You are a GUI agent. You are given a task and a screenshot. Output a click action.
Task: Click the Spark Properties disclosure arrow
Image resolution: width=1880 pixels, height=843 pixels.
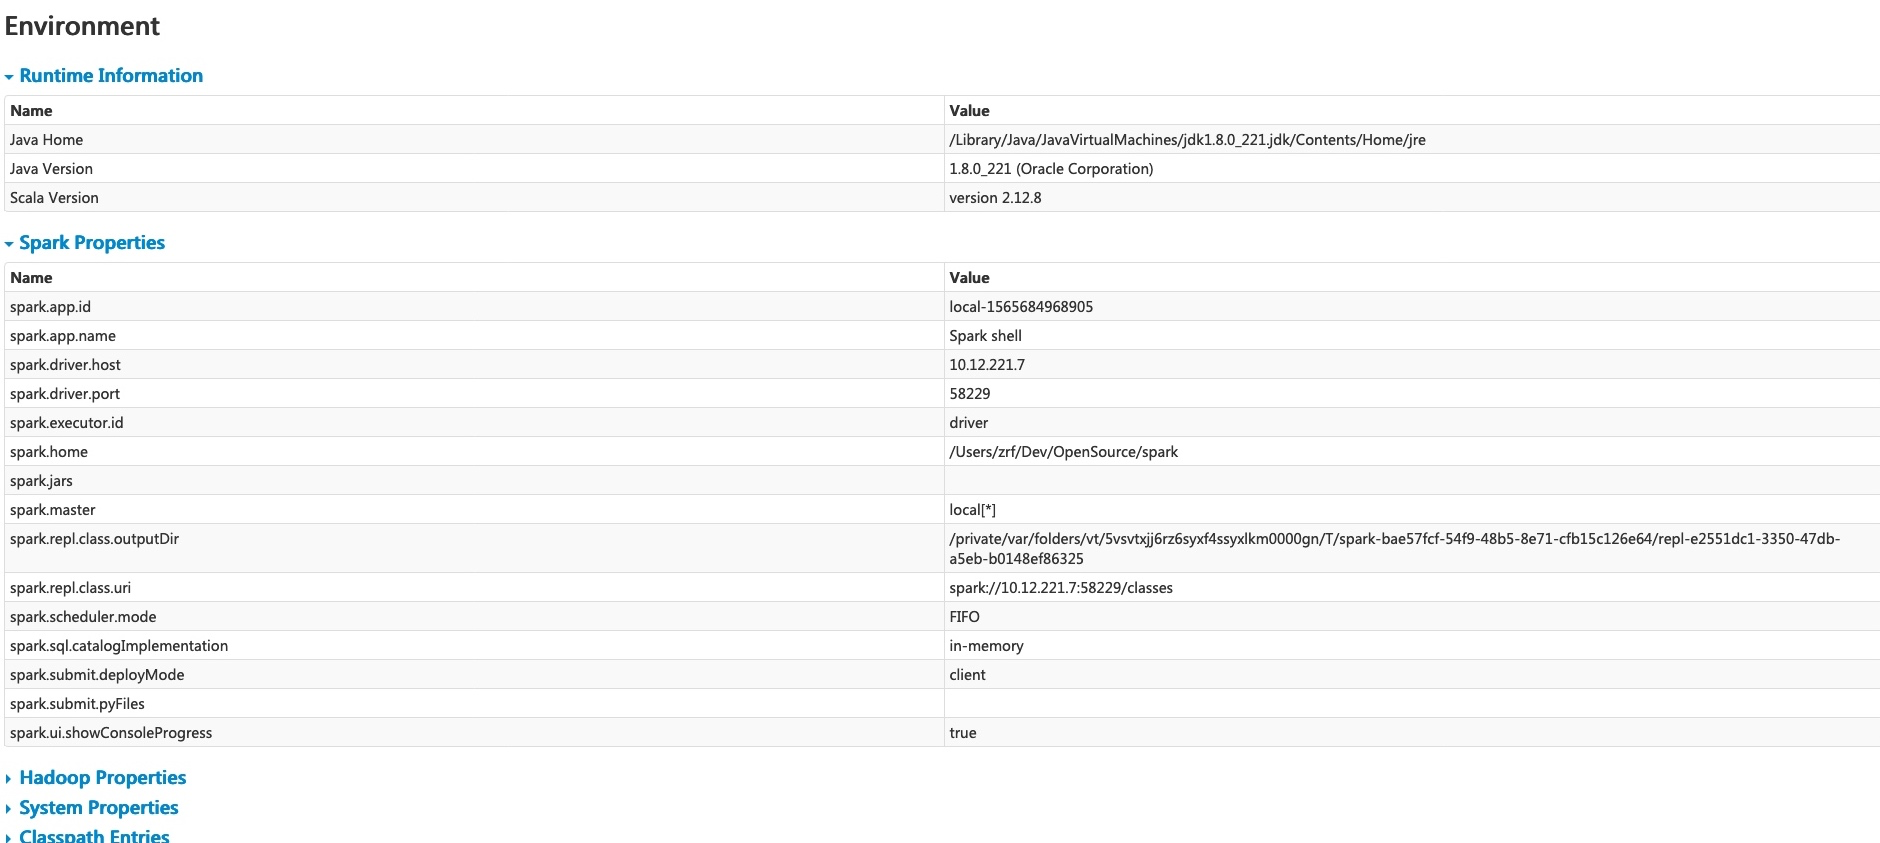click(x=10, y=242)
